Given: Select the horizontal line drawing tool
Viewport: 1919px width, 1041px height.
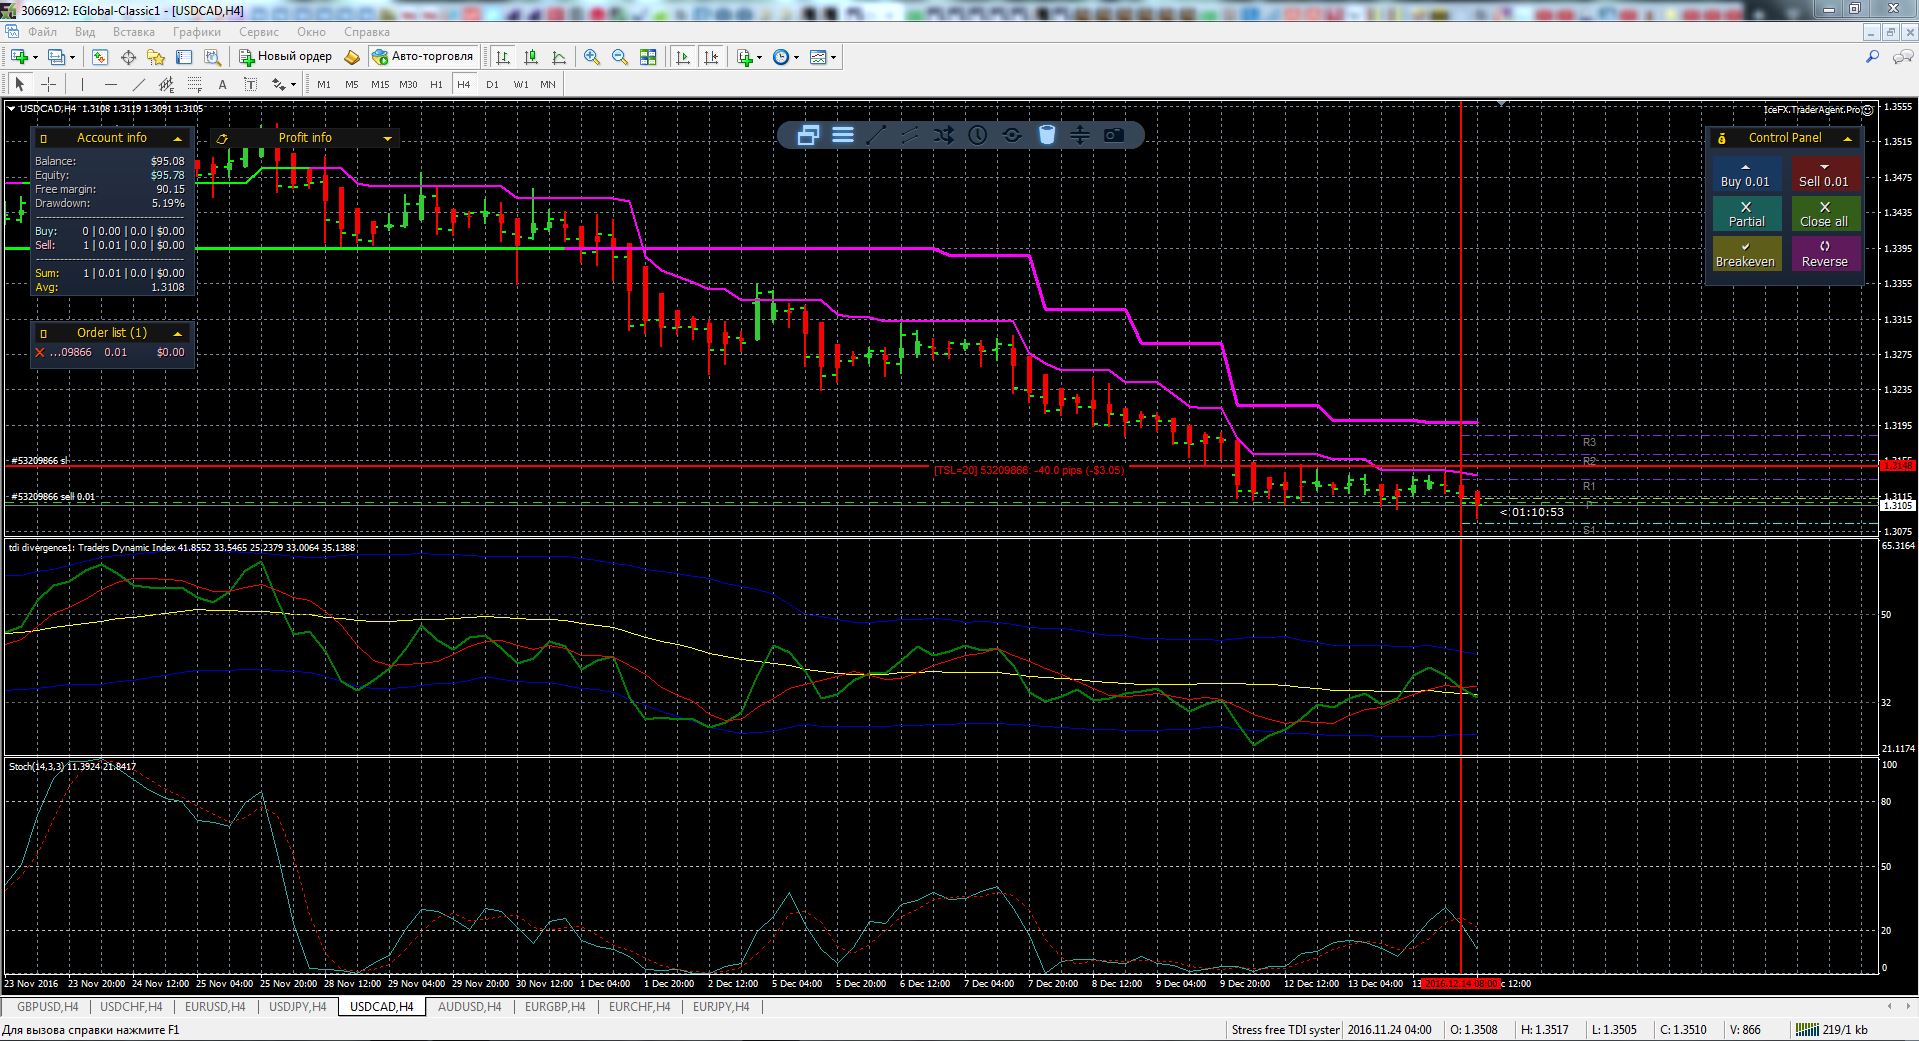Looking at the screenshot, I should point(110,84).
